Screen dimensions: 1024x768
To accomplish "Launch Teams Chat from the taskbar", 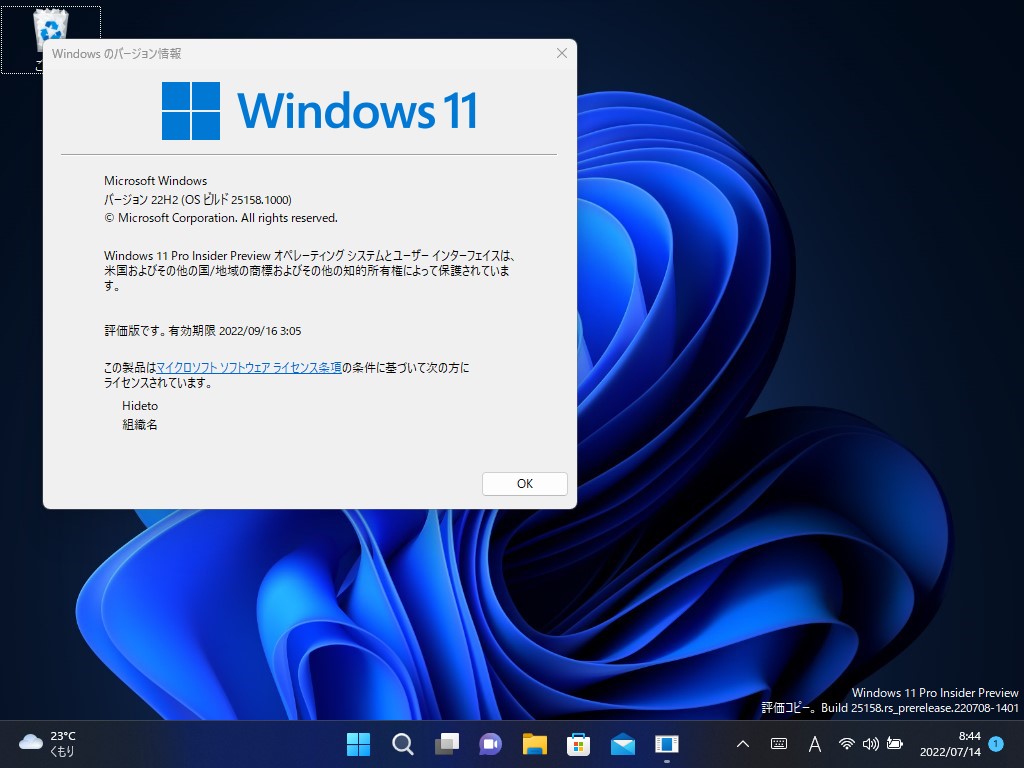I will [x=490, y=744].
